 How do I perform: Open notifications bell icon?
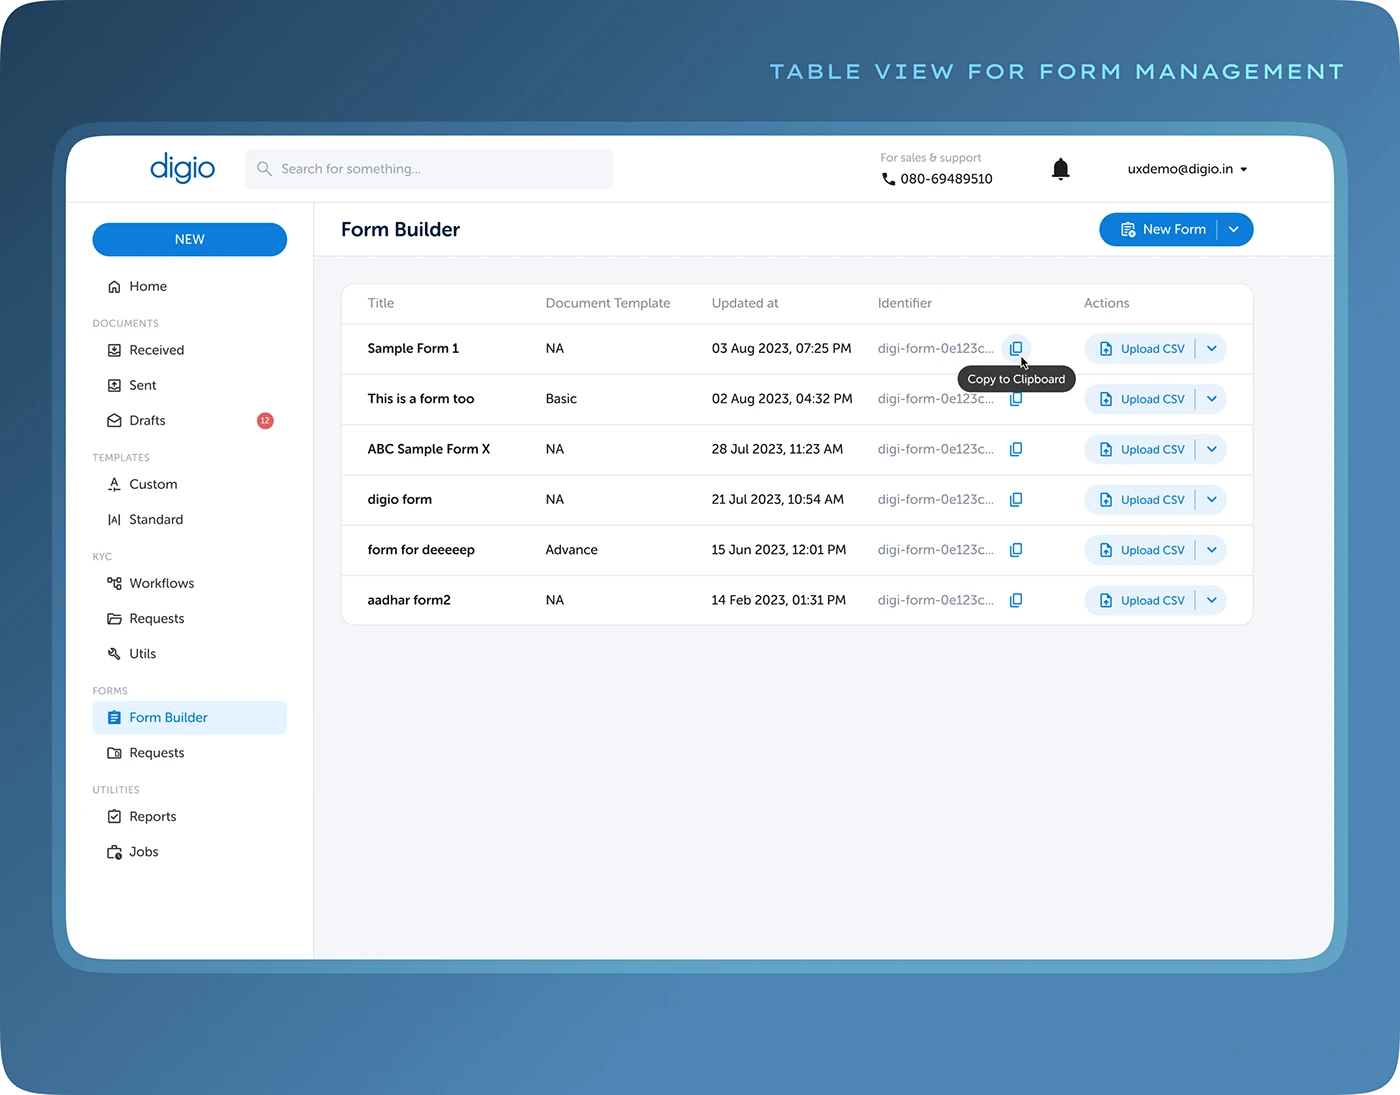pos(1060,169)
